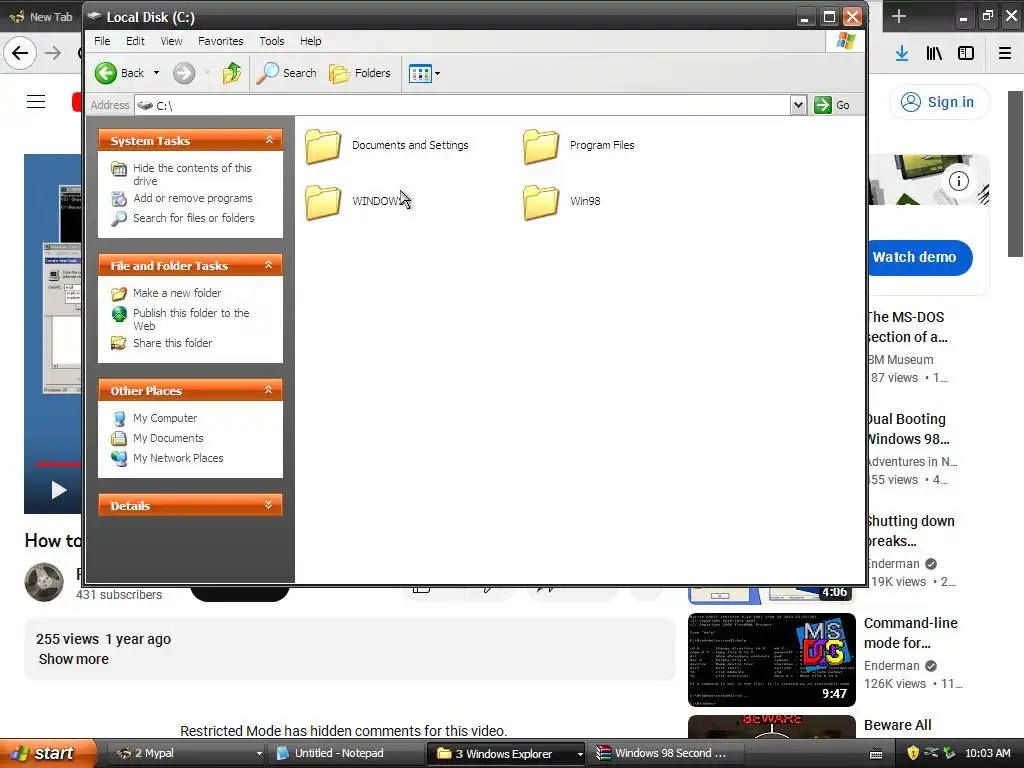Viewport: 1024px width, 768px height.
Task: Select the Program Files folder icon
Action: point(541,146)
